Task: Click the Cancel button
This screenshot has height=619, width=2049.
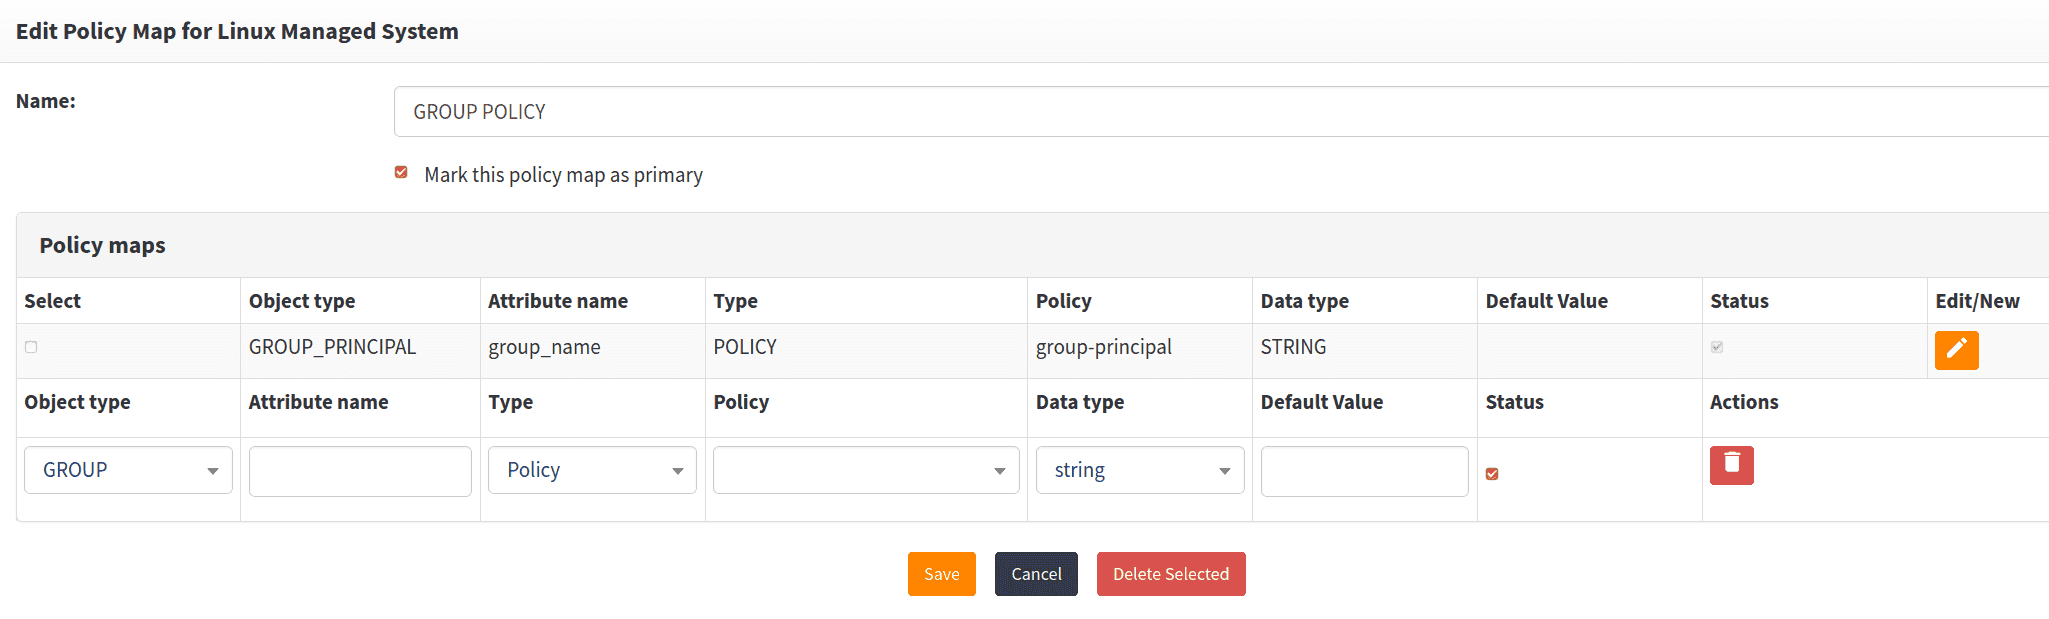Action: coord(1036,574)
